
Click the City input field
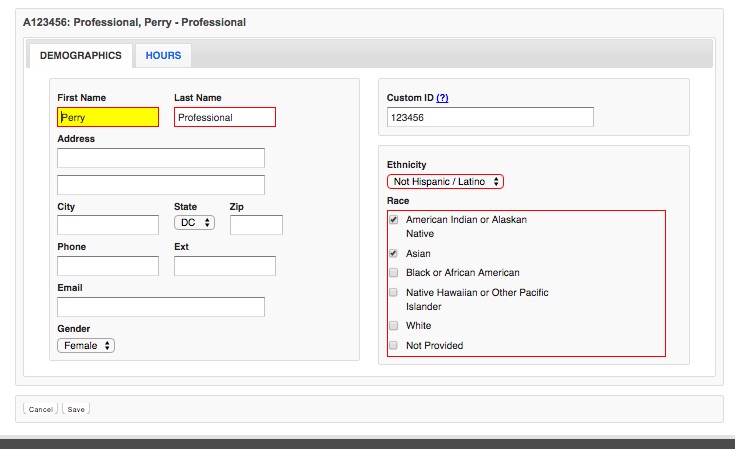108,225
